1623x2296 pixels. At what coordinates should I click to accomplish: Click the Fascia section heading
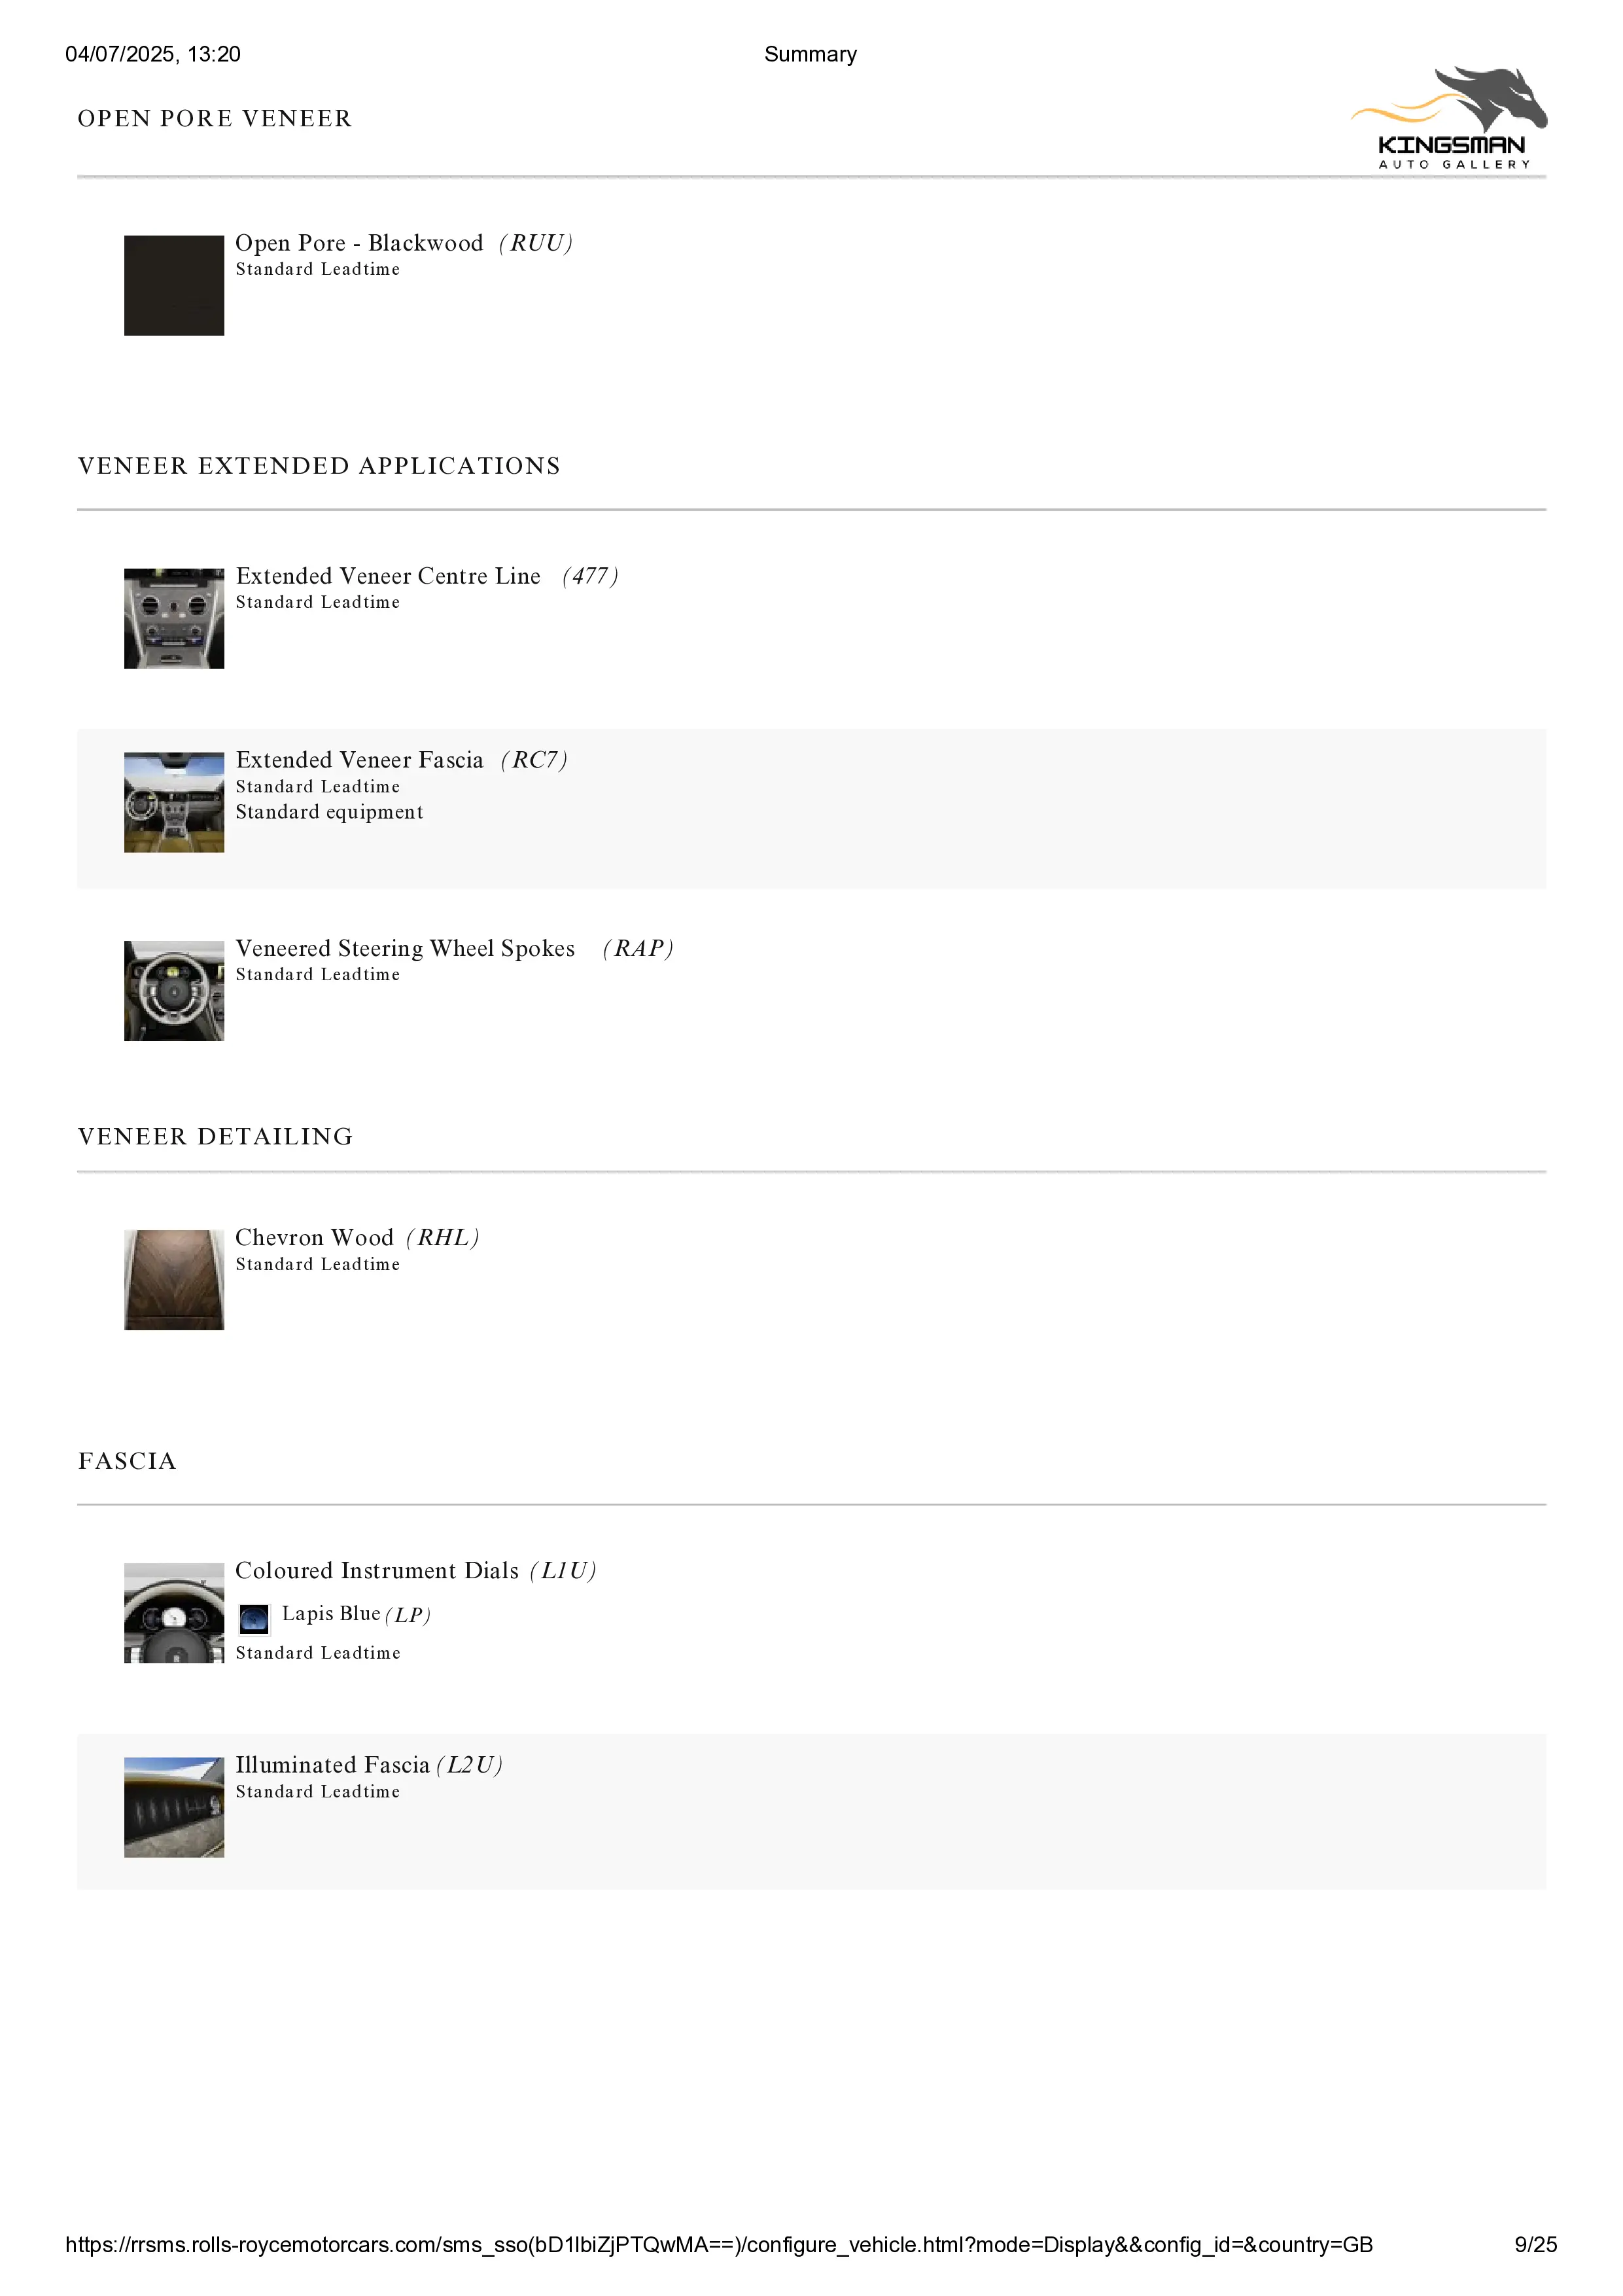127,1461
